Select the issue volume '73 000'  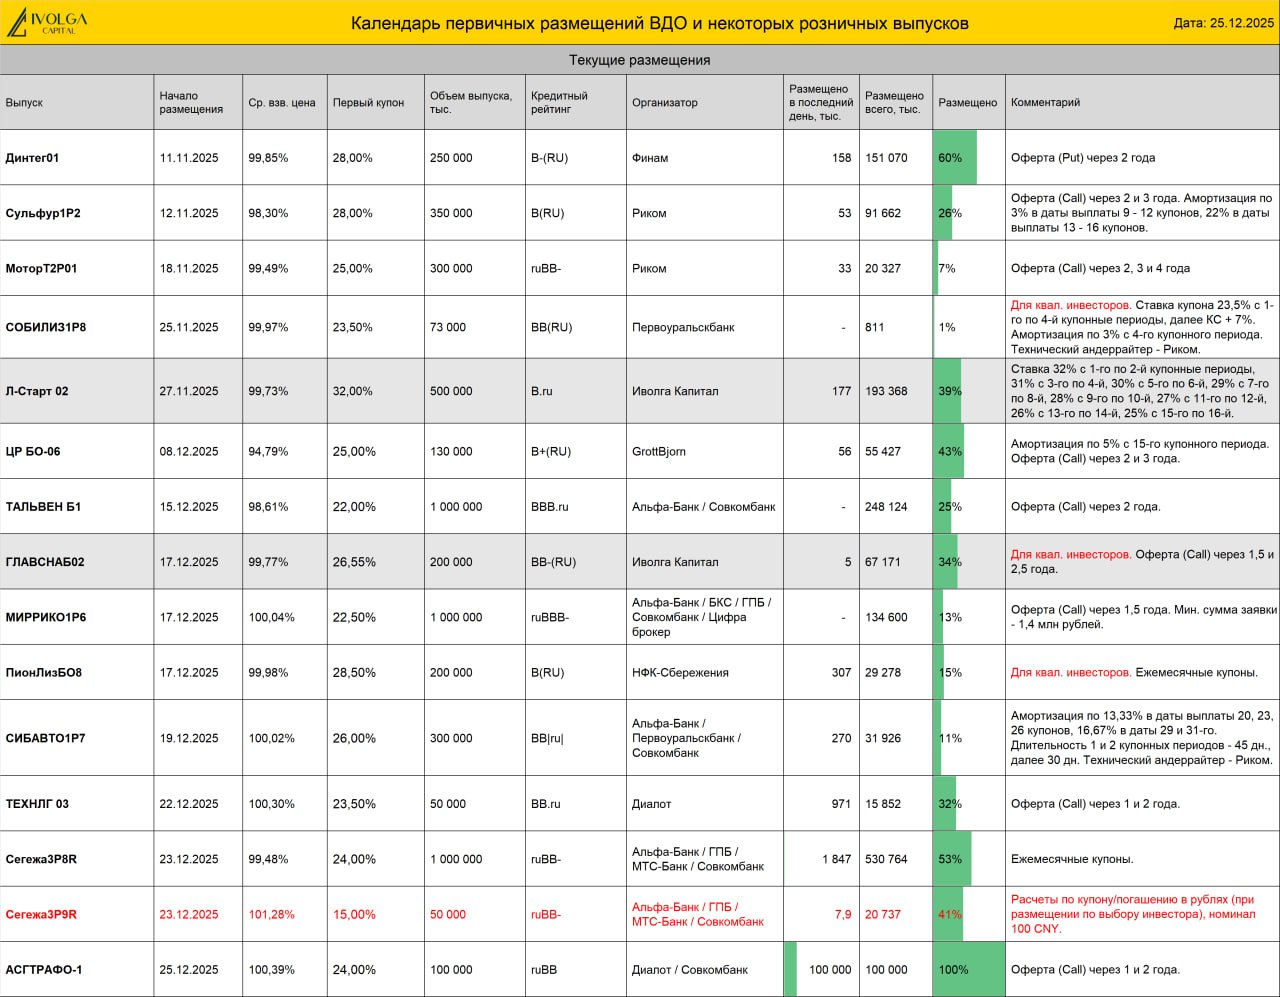tap(448, 327)
